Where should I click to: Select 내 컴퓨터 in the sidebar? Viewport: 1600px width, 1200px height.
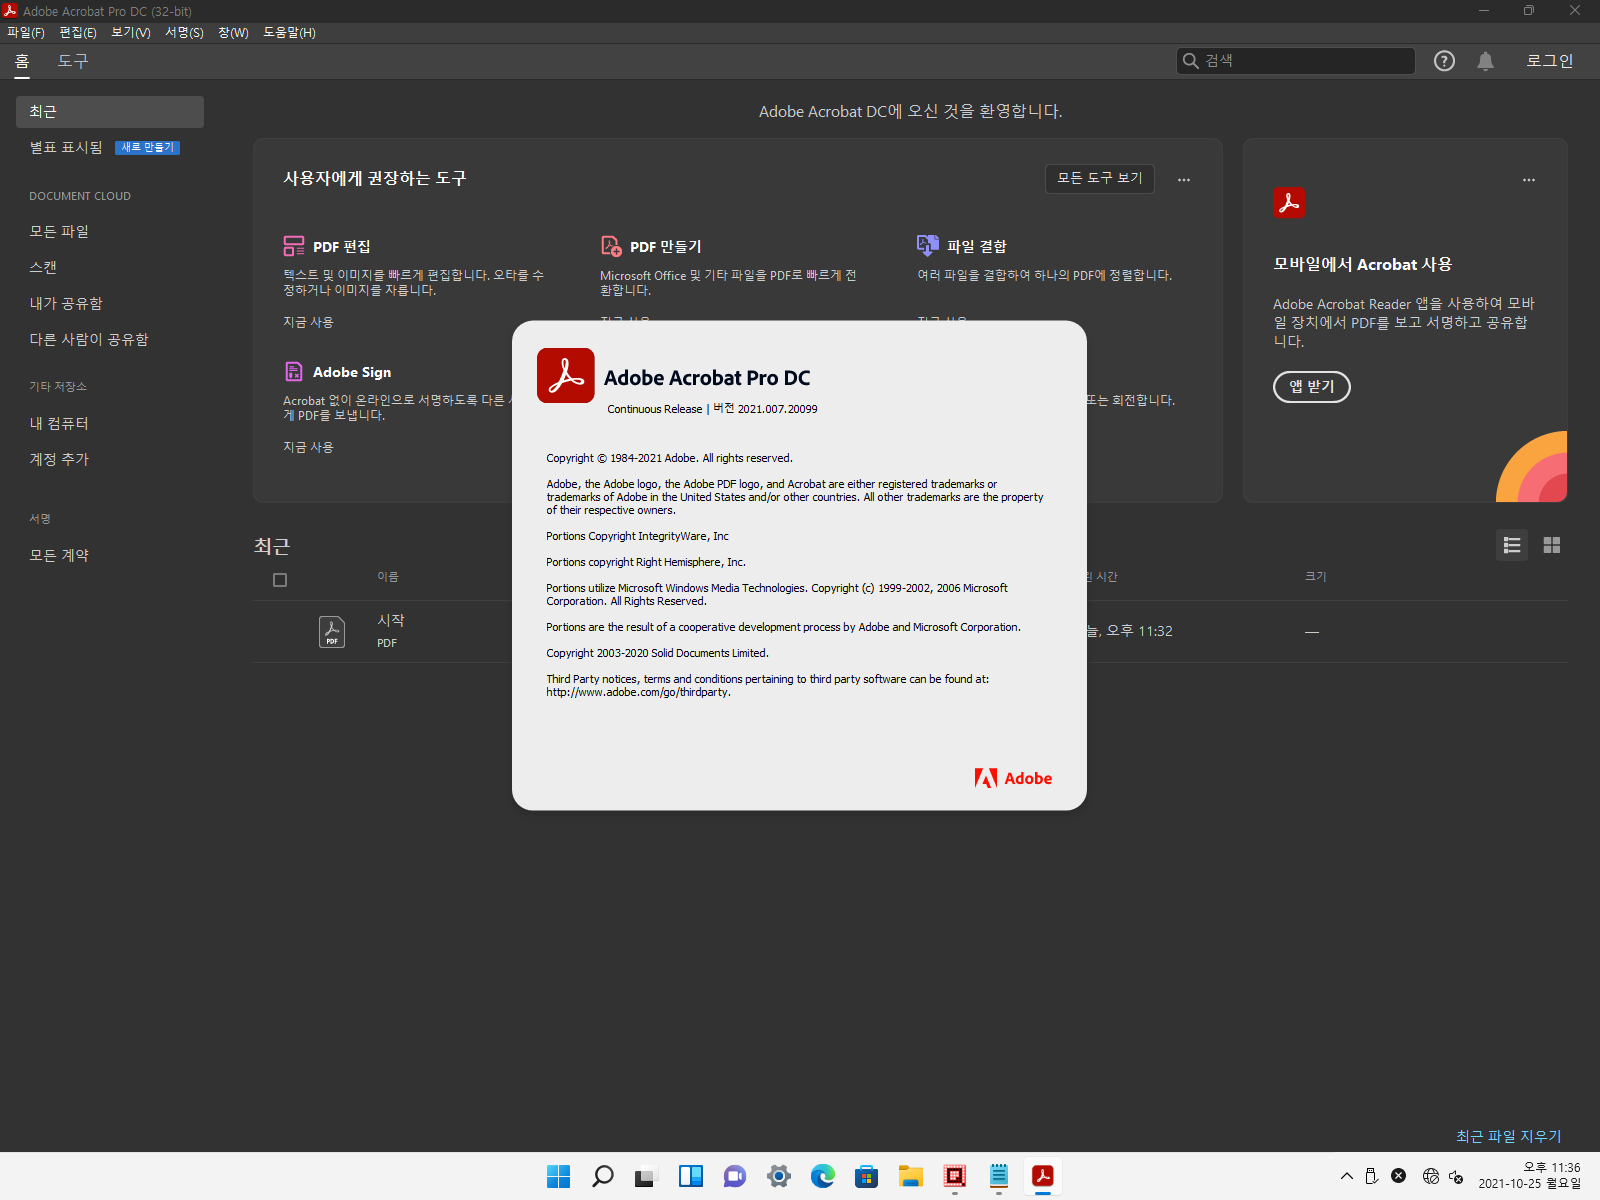[59, 423]
